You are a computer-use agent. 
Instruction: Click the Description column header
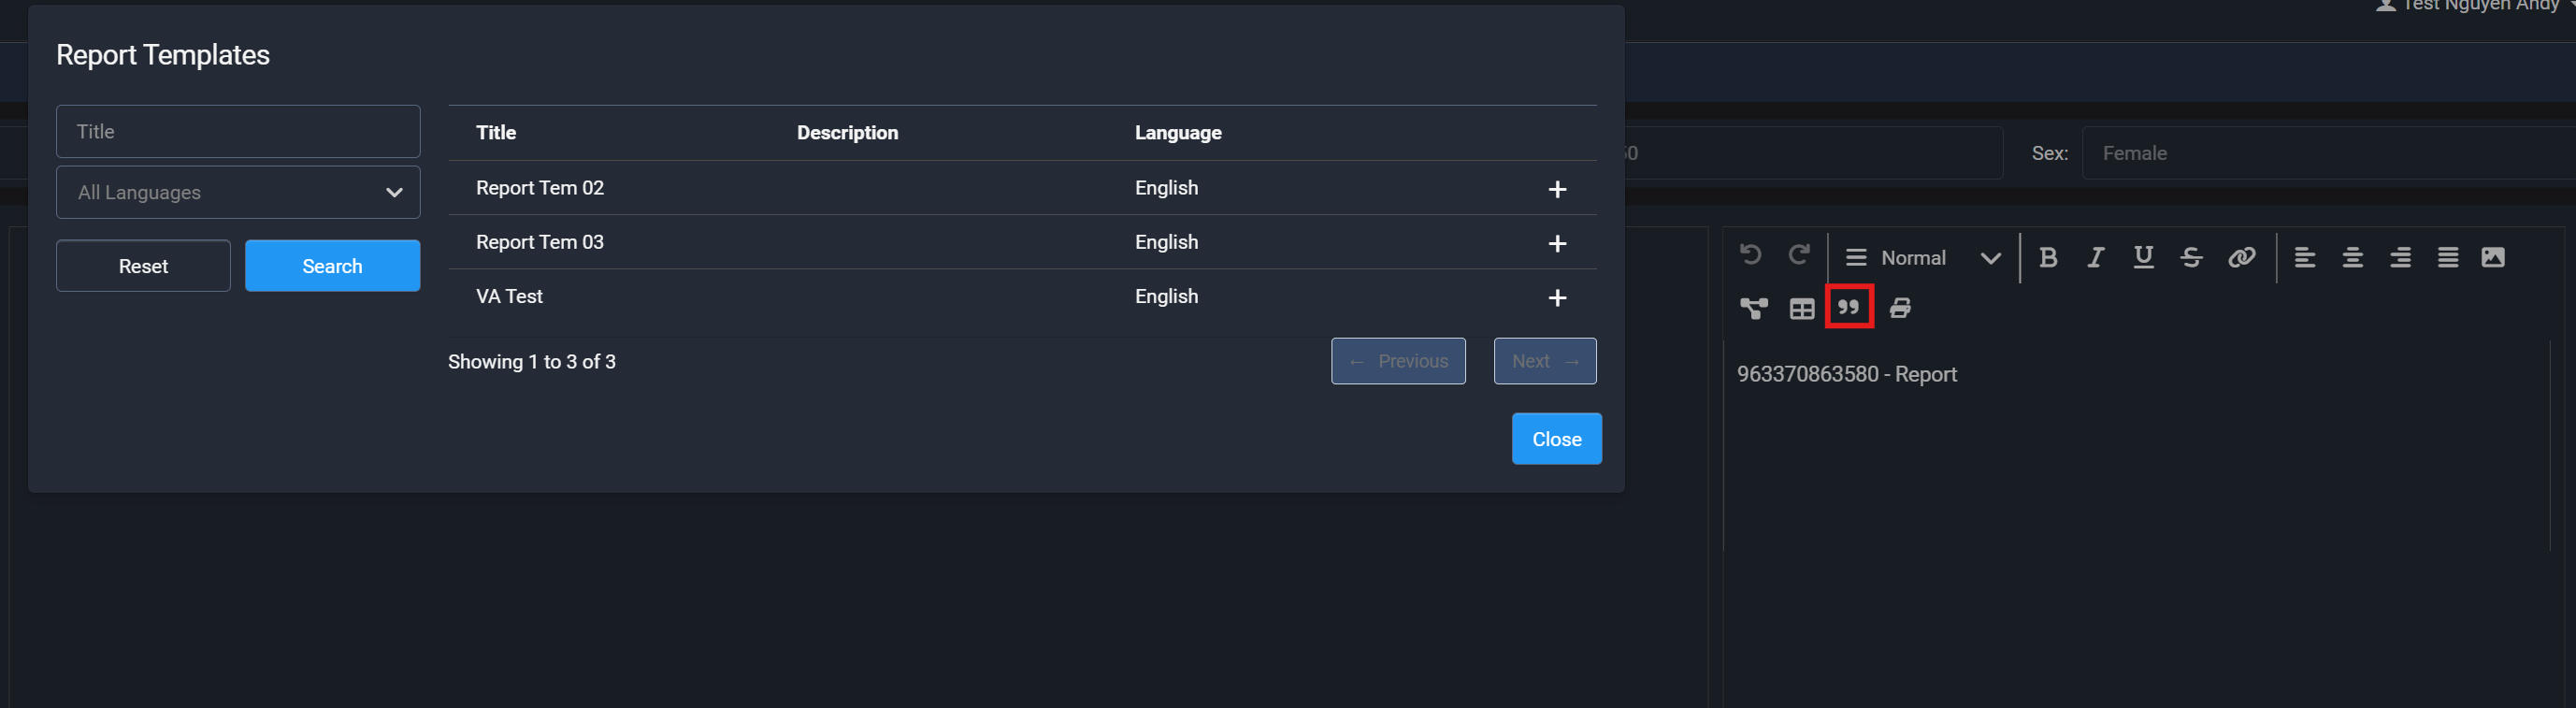[x=847, y=132]
